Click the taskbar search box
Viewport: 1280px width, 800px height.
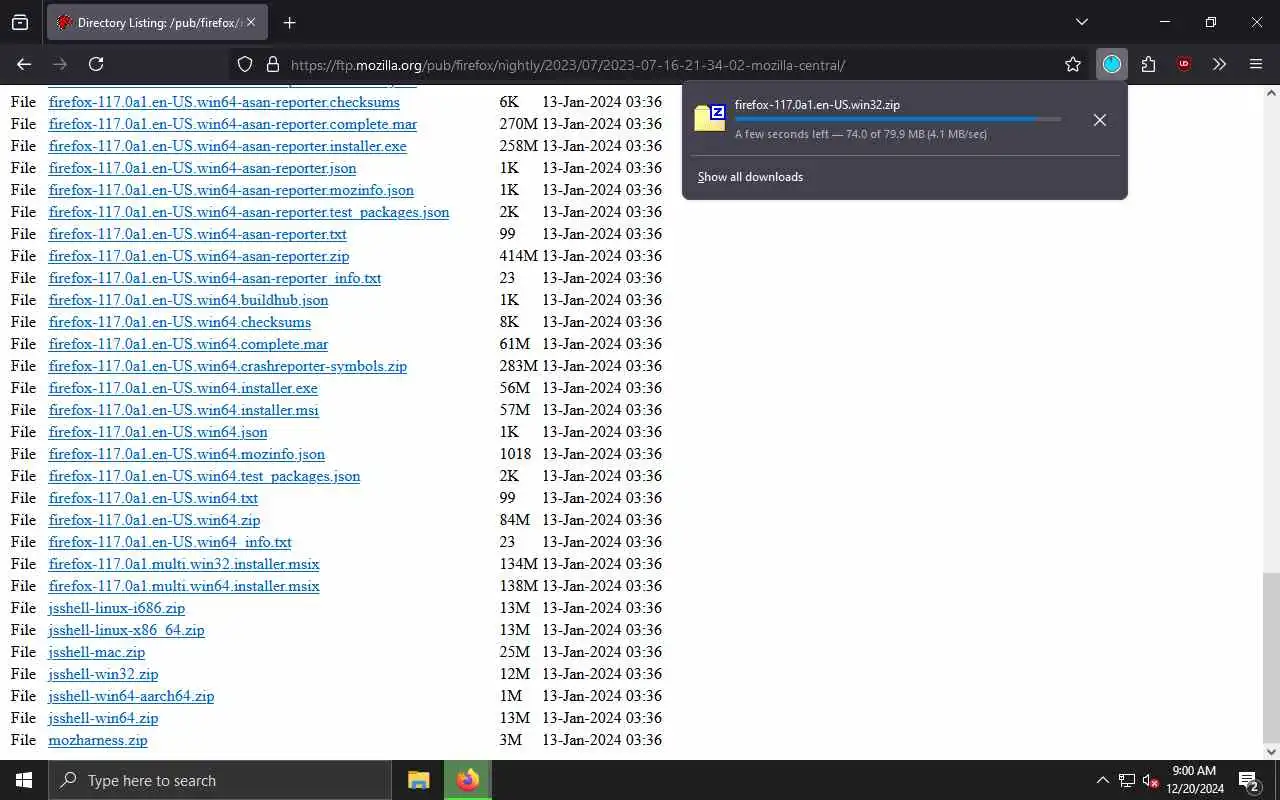pyautogui.click(x=220, y=780)
